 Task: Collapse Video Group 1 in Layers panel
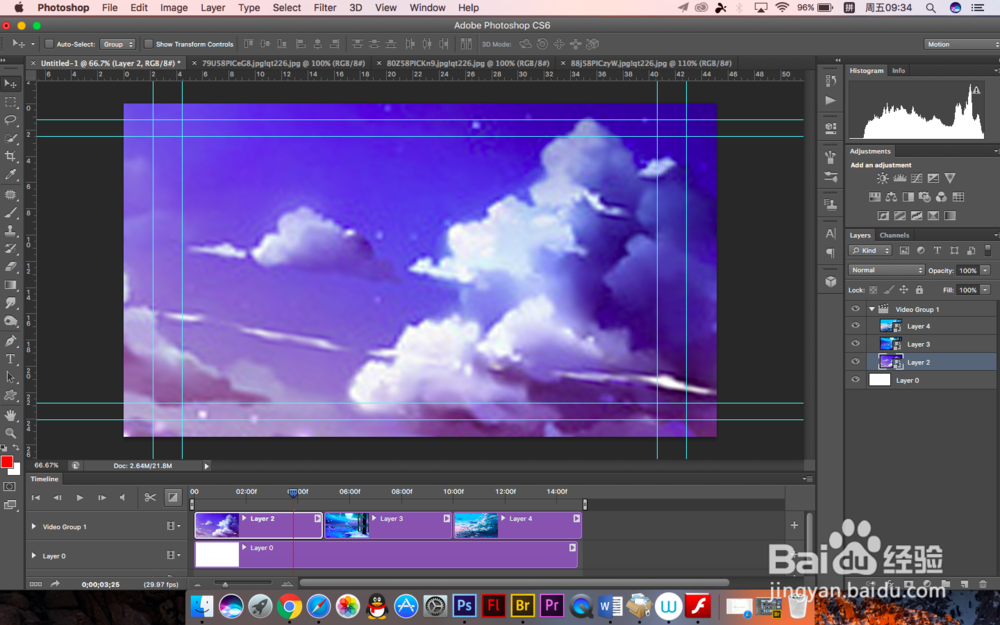pyautogui.click(x=872, y=309)
